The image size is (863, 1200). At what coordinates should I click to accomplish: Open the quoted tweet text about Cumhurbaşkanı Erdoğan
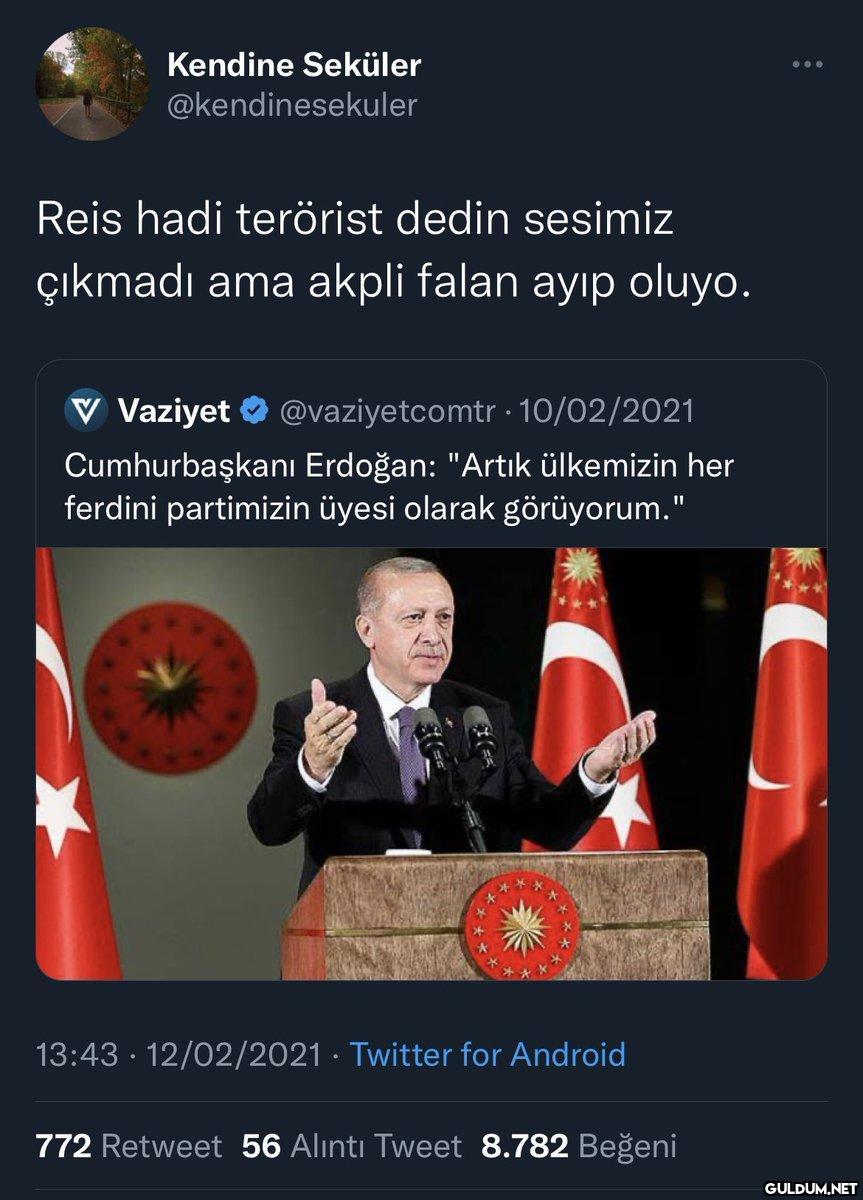(x=400, y=487)
